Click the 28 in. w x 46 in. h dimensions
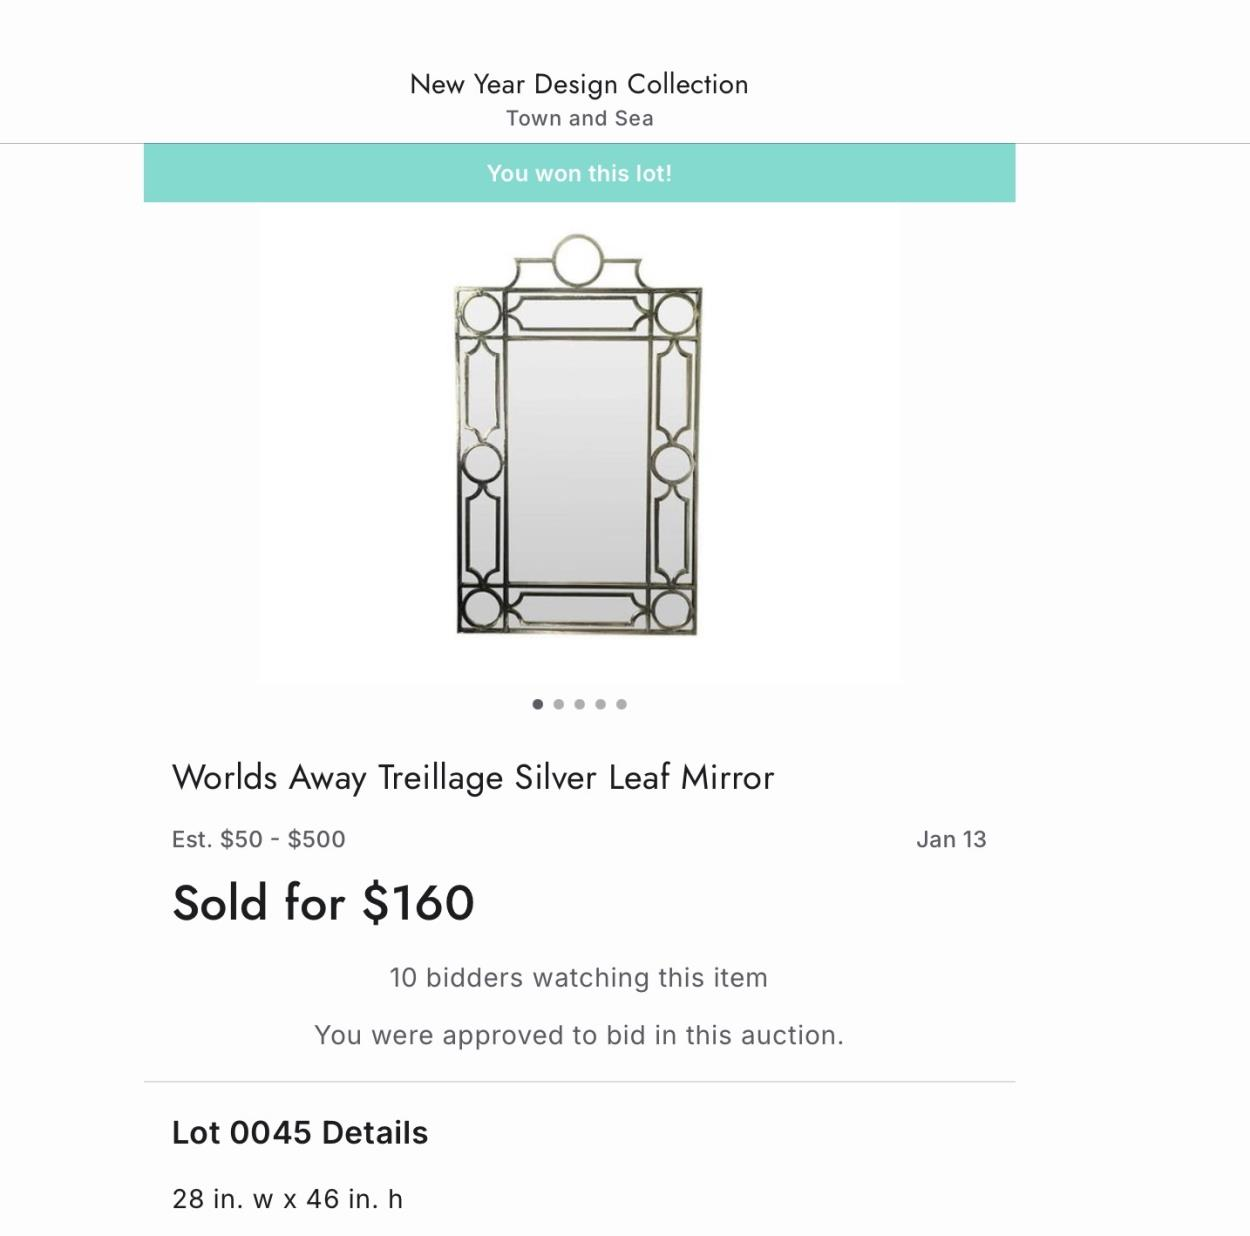 click(x=287, y=1198)
